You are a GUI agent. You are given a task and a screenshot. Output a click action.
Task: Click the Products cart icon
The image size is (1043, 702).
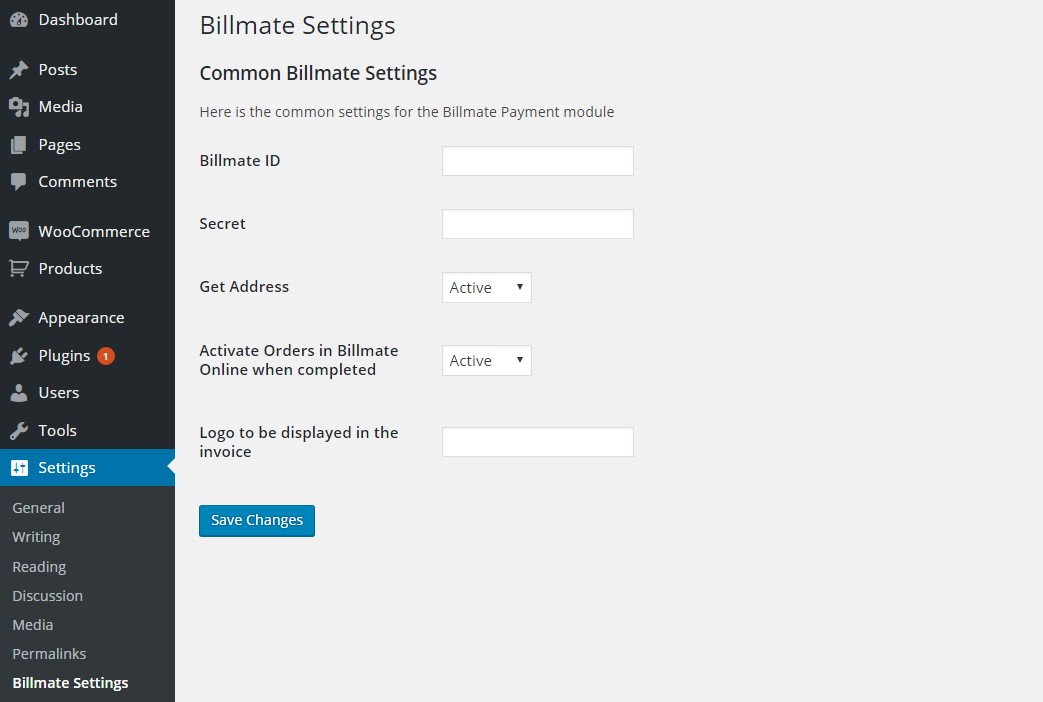(x=19, y=269)
